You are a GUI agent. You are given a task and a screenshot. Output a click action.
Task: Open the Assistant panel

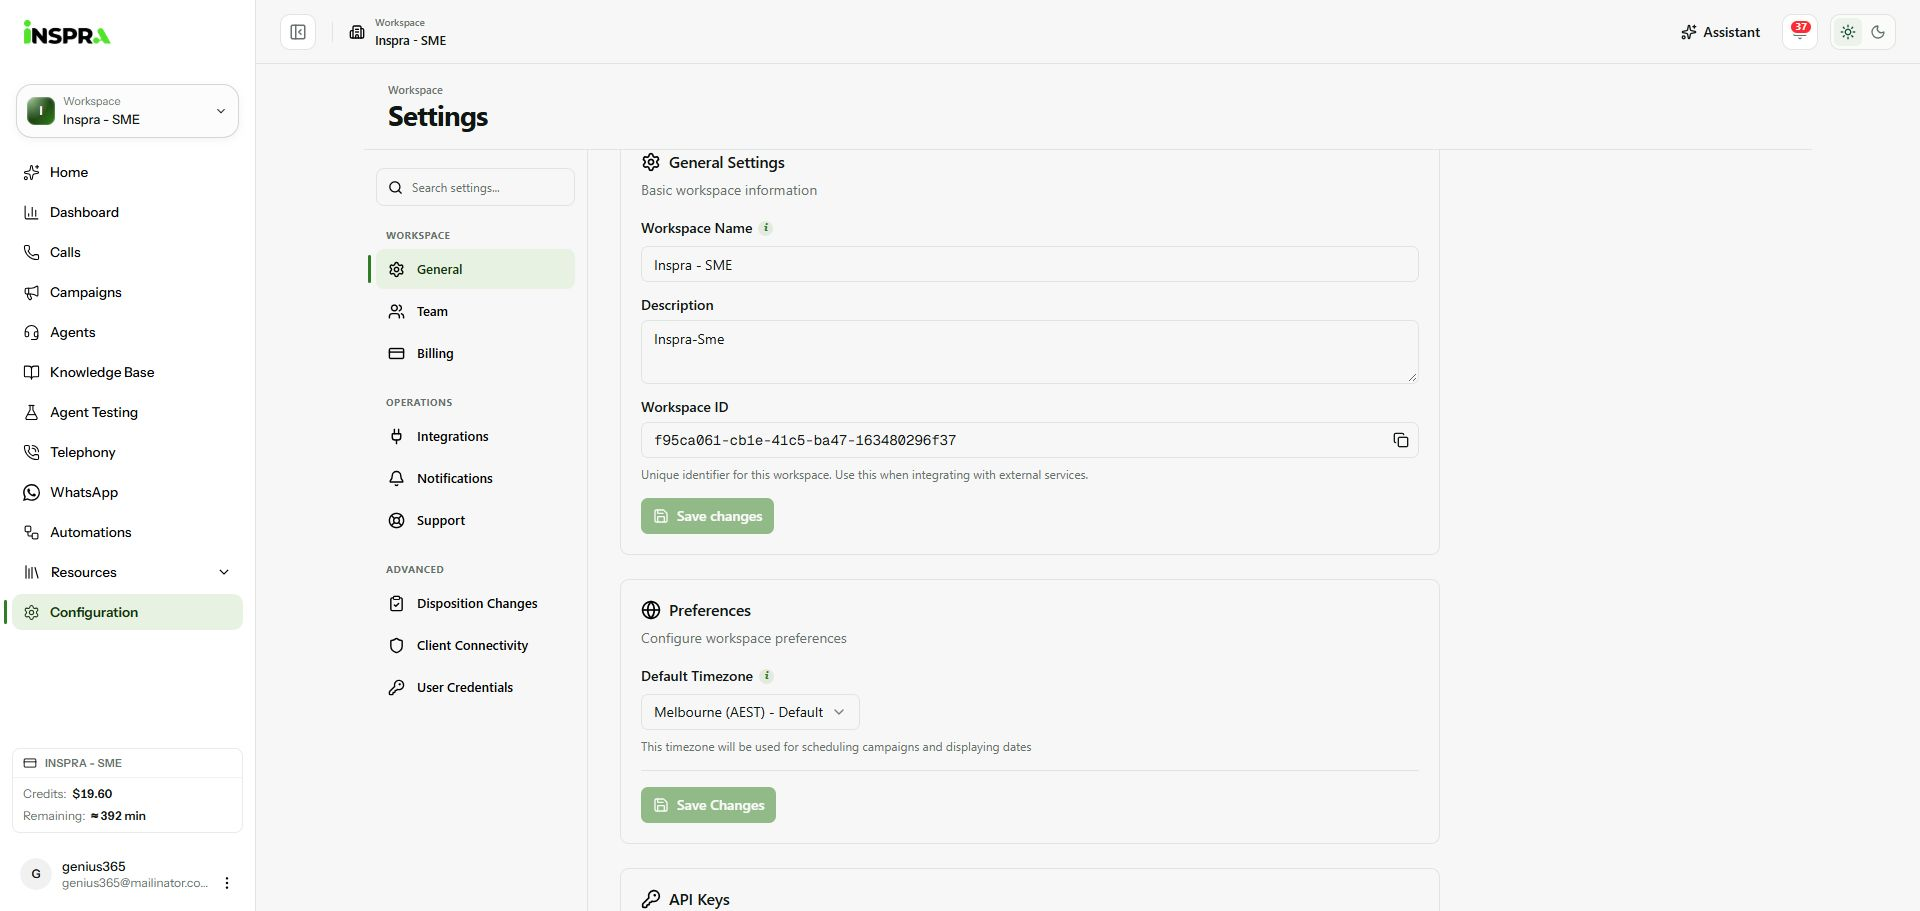[x=1720, y=32]
